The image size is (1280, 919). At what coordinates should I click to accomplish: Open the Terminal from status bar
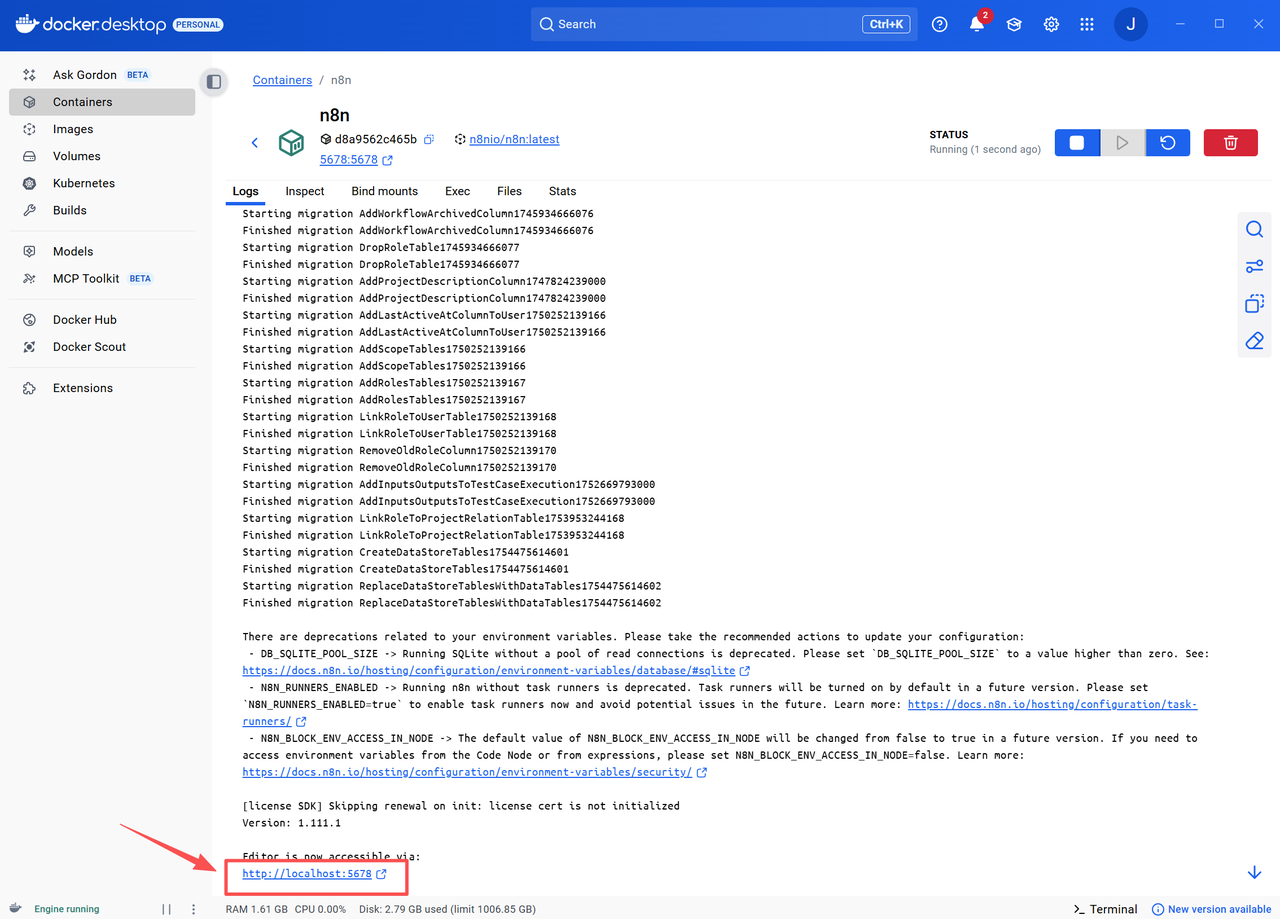[x=1105, y=909]
